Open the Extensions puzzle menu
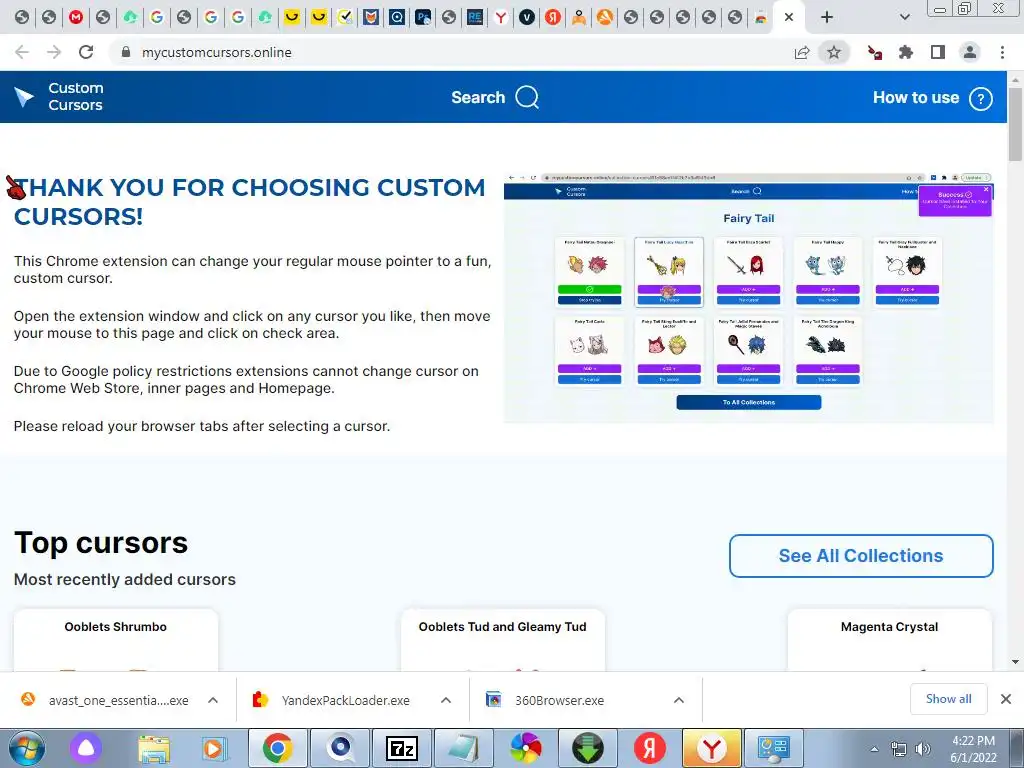1024x768 pixels. [x=906, y=52]
